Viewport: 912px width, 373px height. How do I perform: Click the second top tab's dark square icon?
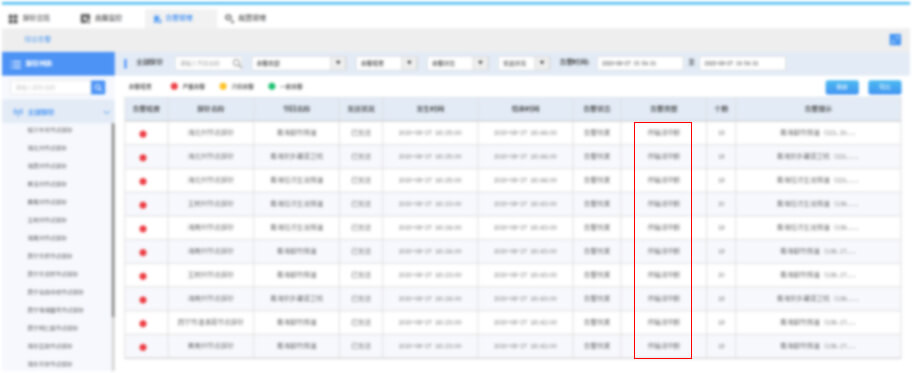coord(85,19)
